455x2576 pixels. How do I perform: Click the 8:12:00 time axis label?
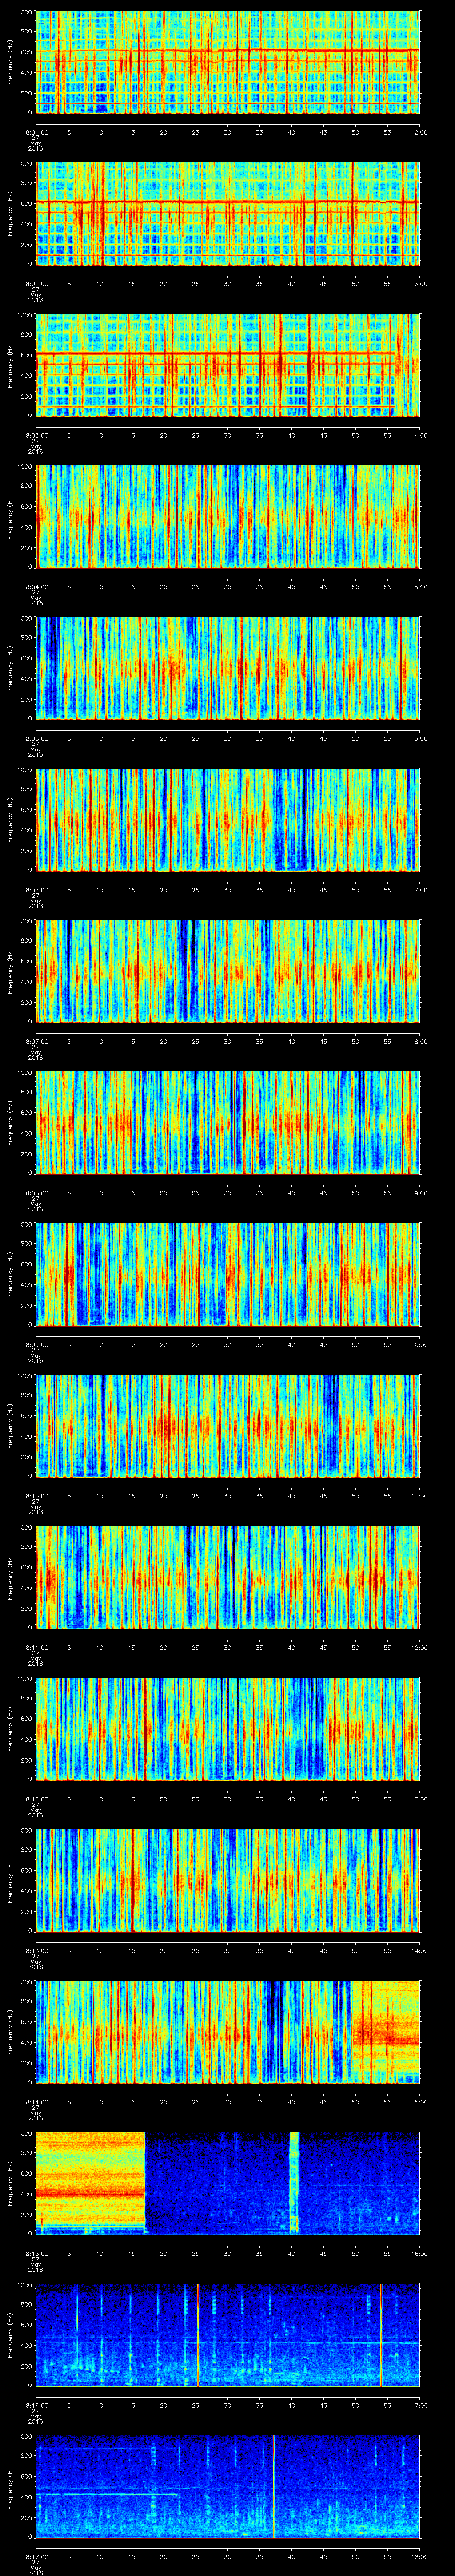pos(36,1798)
